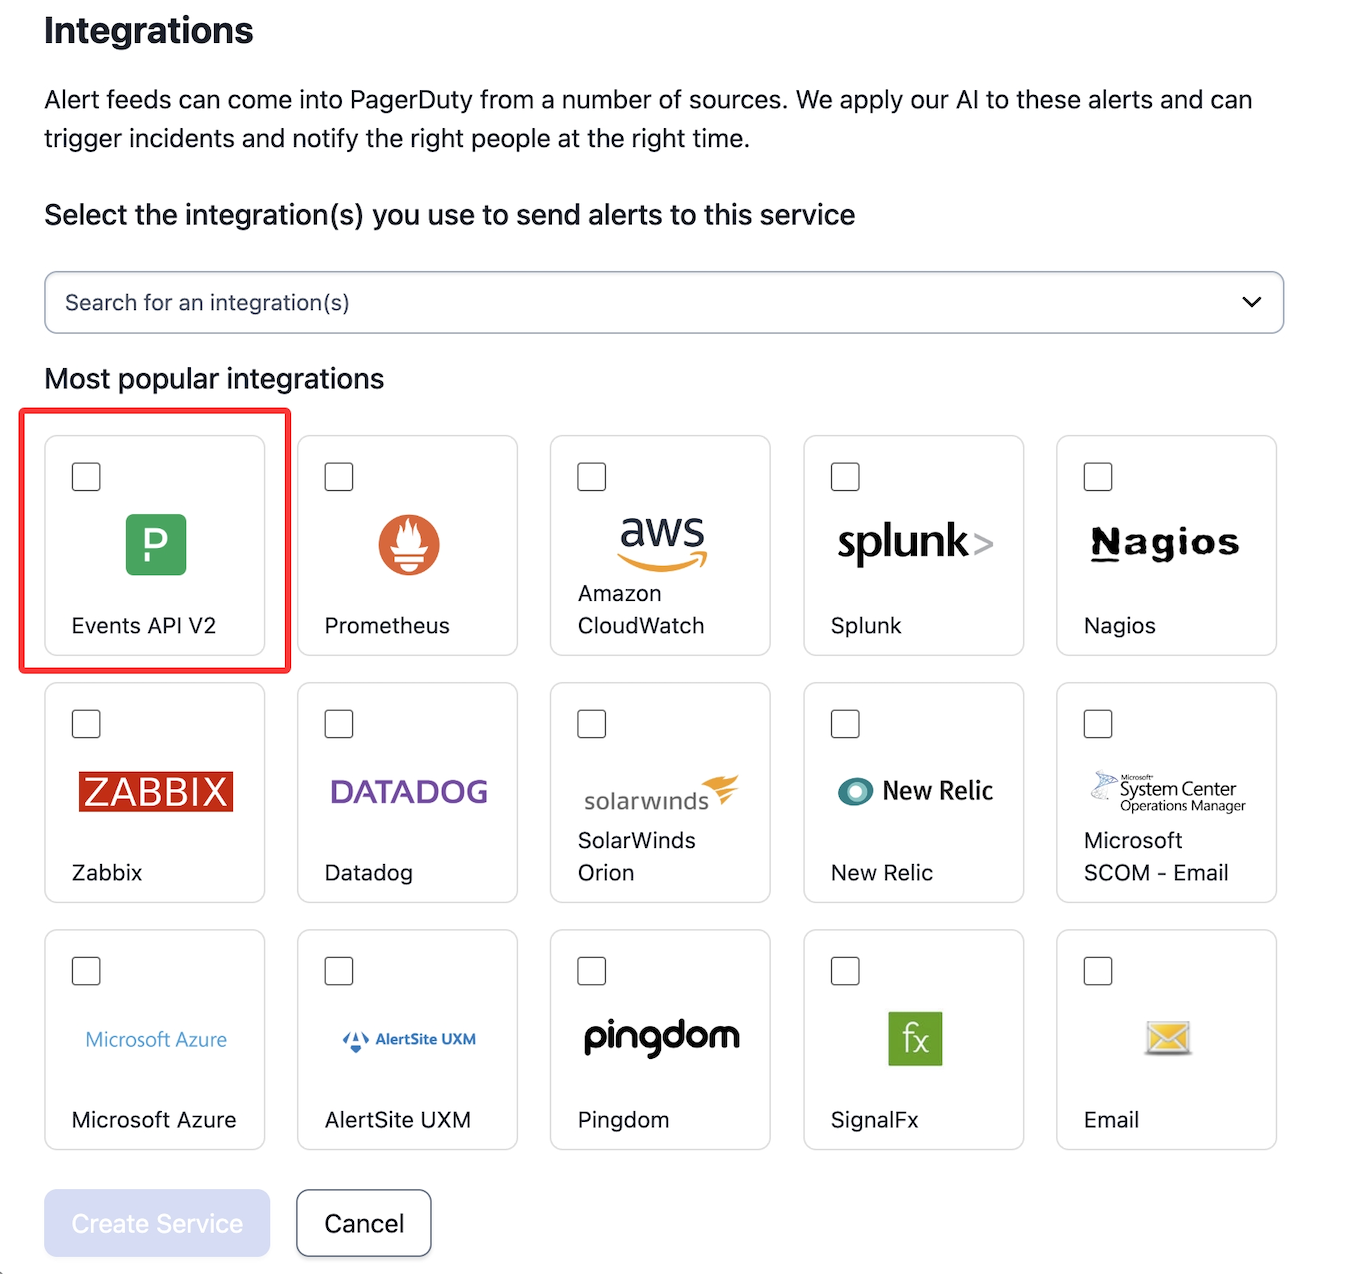Click the yellow Email envelope icon

pos(1168,1038)
